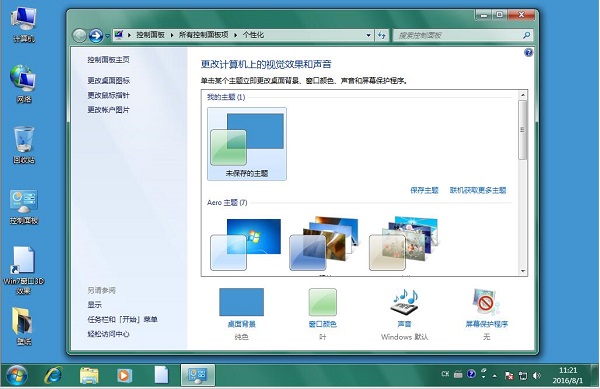Click the theme list scroll up arrow
Image resolution: width=600 pixels, height=389 pixels.
(x=523, y=95)
